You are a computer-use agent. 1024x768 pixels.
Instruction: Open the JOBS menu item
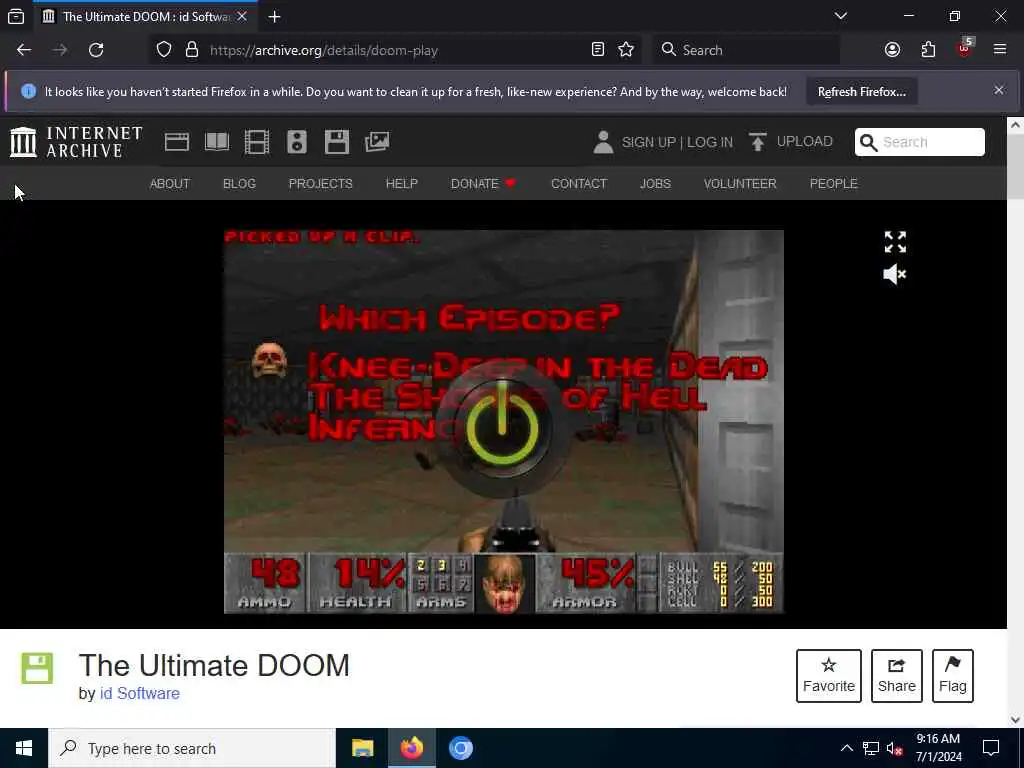(x=656, y=184)
